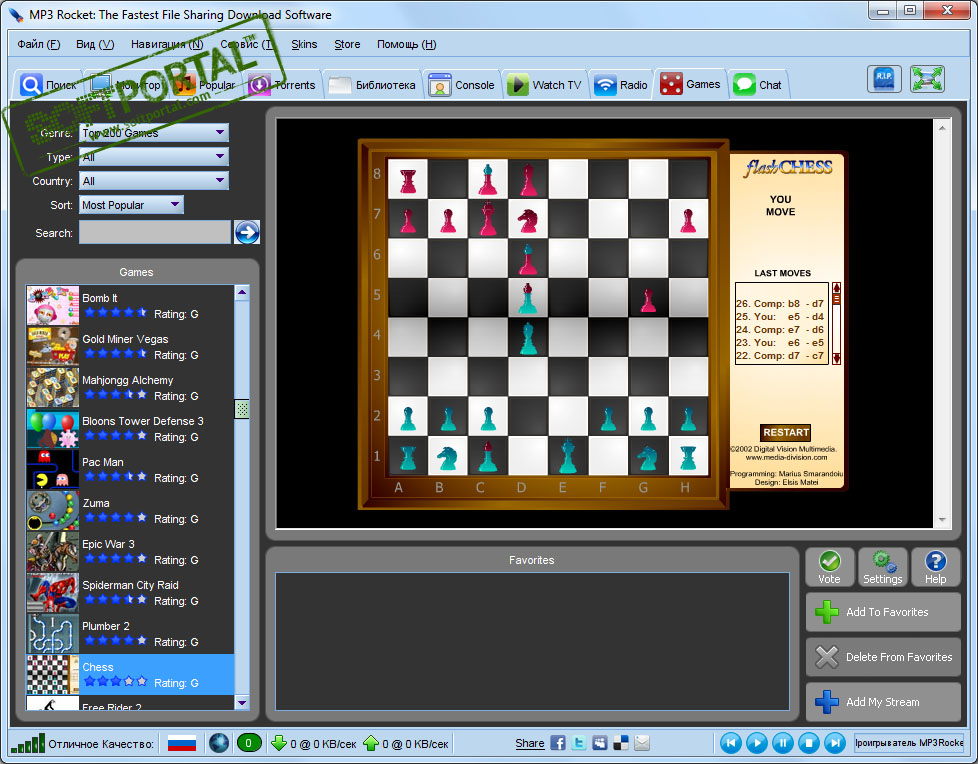Open the Sort dropdown Most Popular

[131, 205]
